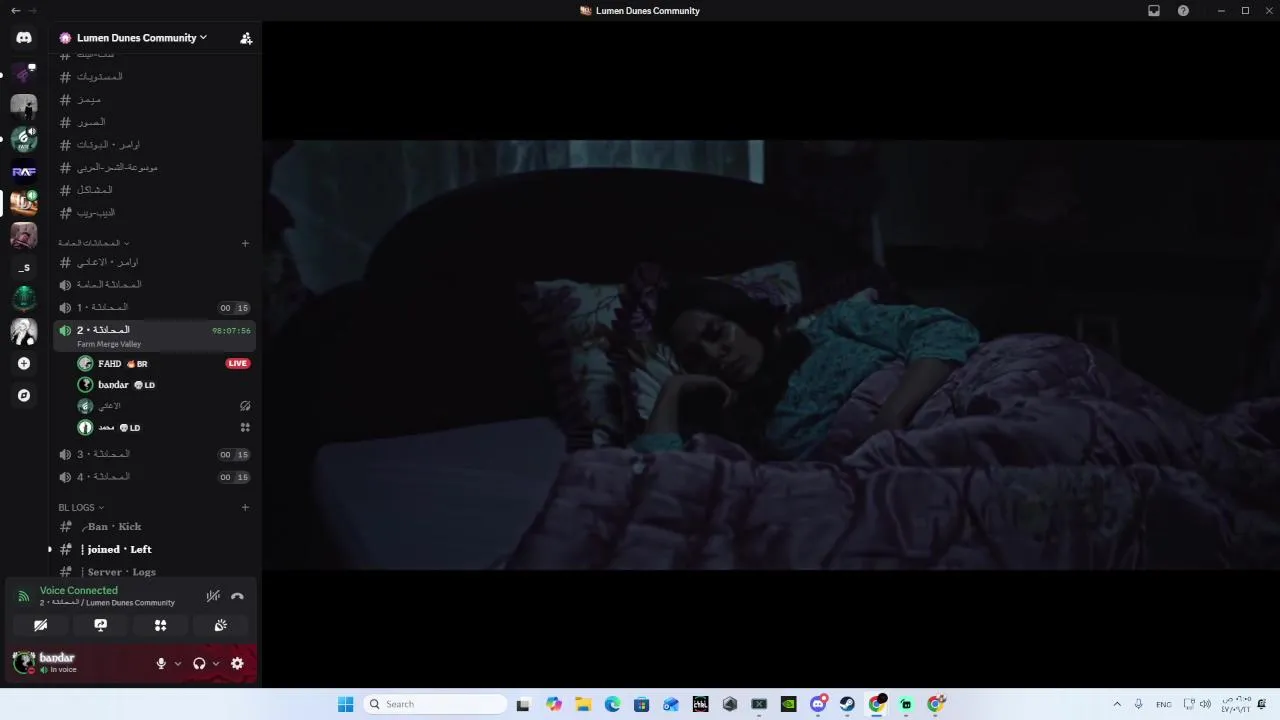Collapse BL LOGS category
The height and width of the screenshot is (720, 1280).
81,507
